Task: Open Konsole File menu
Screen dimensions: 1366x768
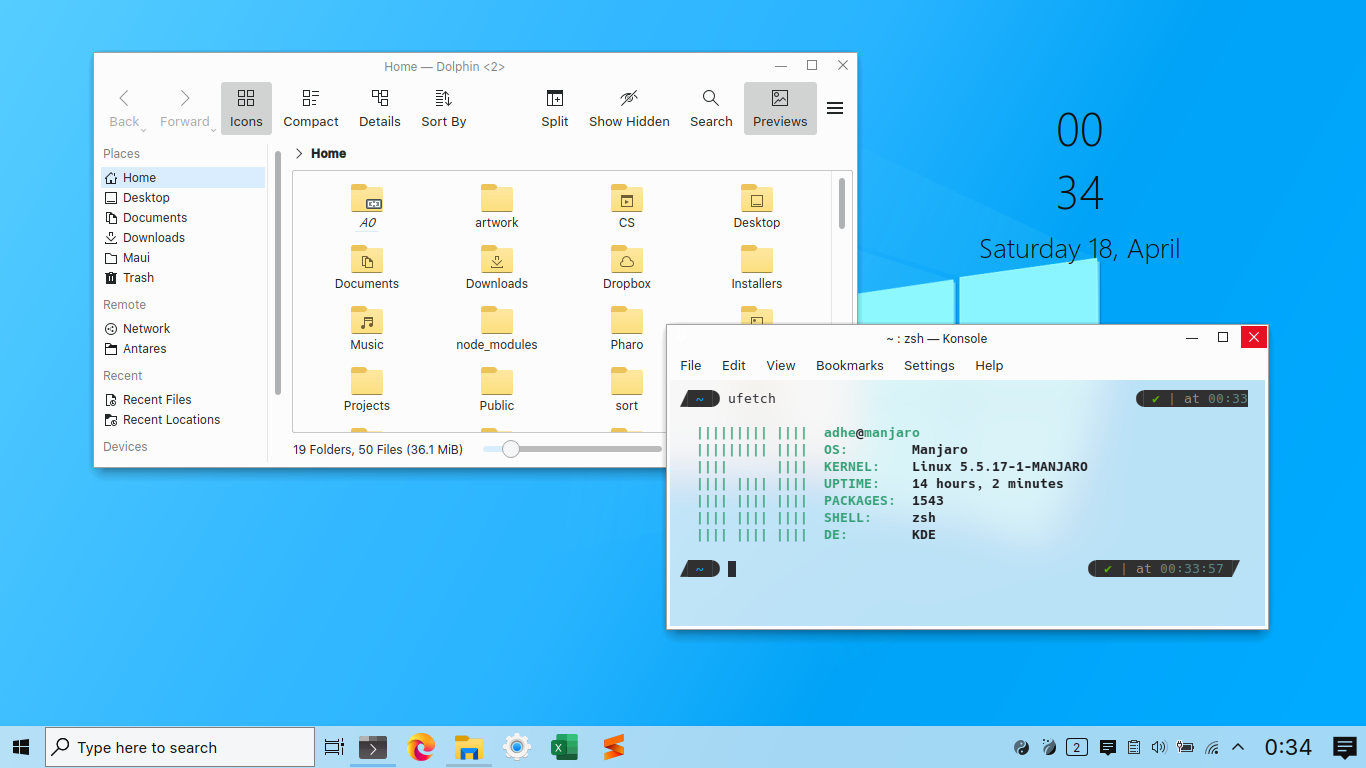Action: [x=691, y=365]
